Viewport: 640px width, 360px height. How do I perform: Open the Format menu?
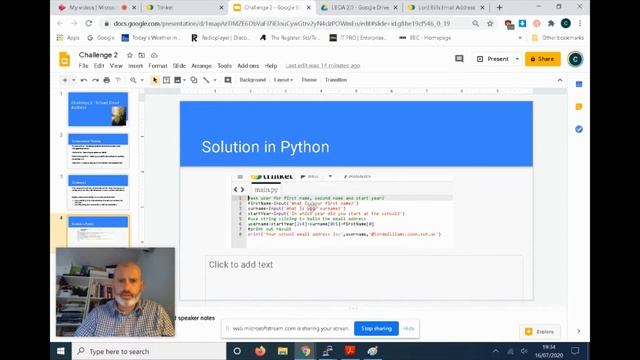[158, 66]
